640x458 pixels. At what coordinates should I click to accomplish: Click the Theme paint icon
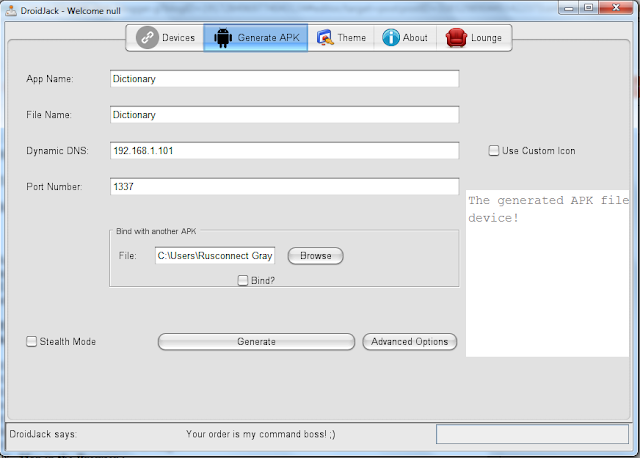coord(325,38)
